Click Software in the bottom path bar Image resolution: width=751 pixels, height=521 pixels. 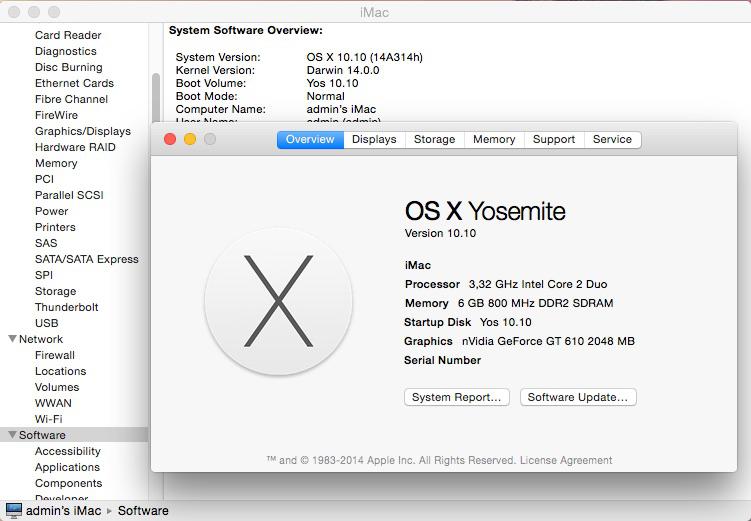click(143, 511)
